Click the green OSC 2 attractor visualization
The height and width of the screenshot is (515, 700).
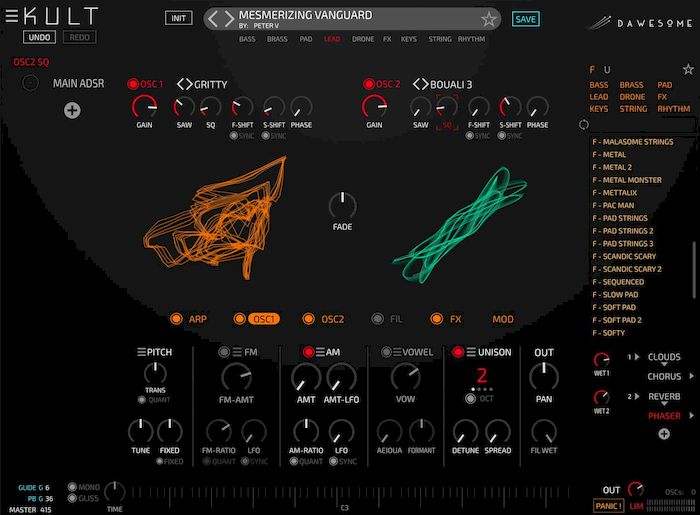(460, 225)
